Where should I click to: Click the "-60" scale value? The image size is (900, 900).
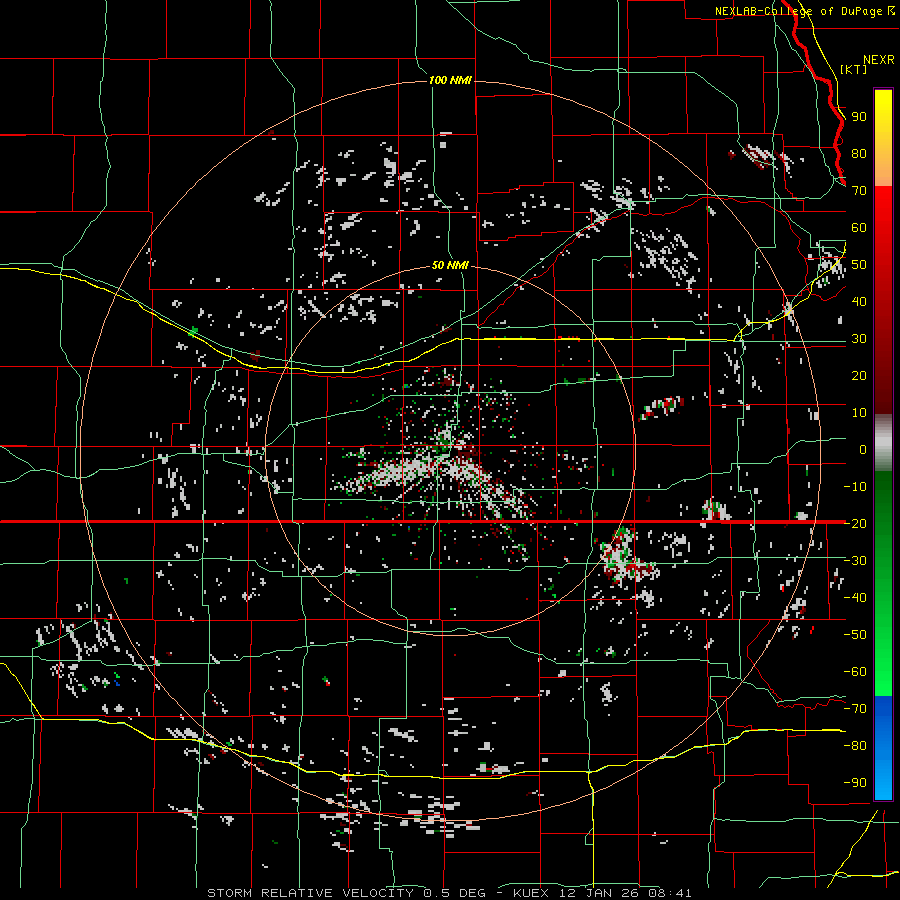855,672
